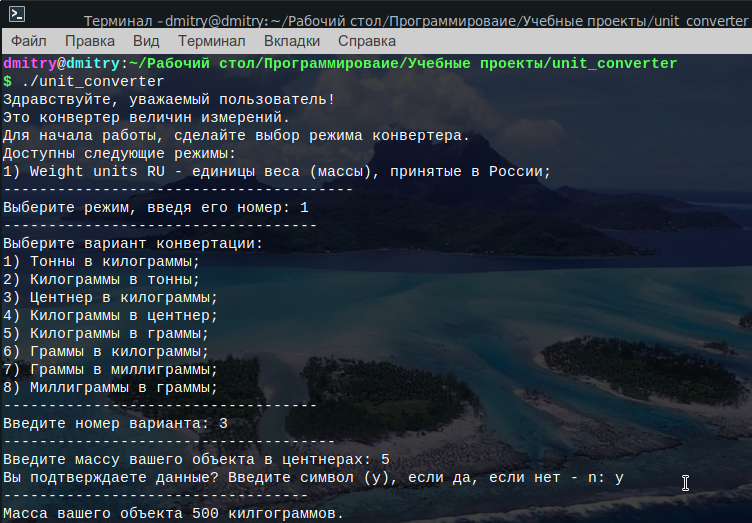This screenshot has width=752, height=523.
Task: Click the line 'Доступны следующие режимы:'
Action: (x=119, y=153)
